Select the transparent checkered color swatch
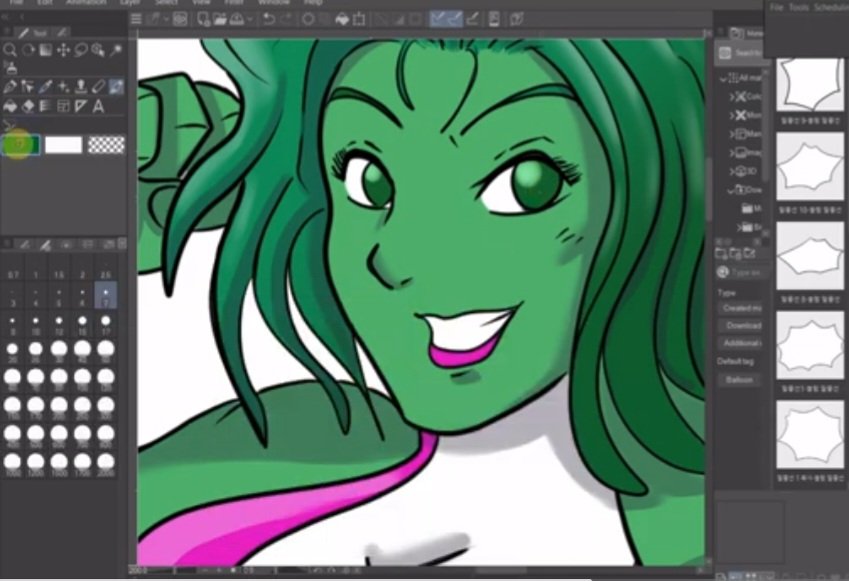The width and height of the screenshot is (849, 581). (x=106, y=145)
